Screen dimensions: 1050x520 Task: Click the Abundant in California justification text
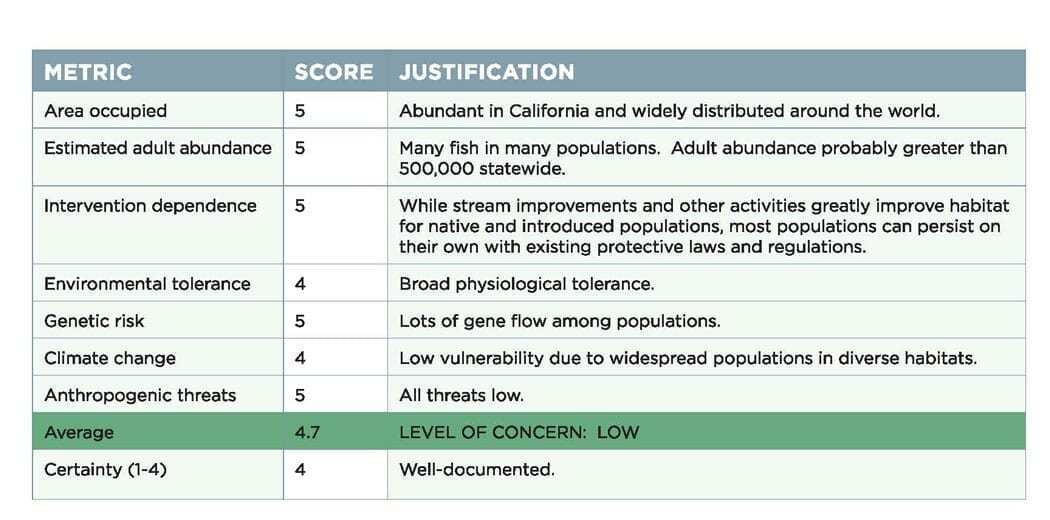670,111
